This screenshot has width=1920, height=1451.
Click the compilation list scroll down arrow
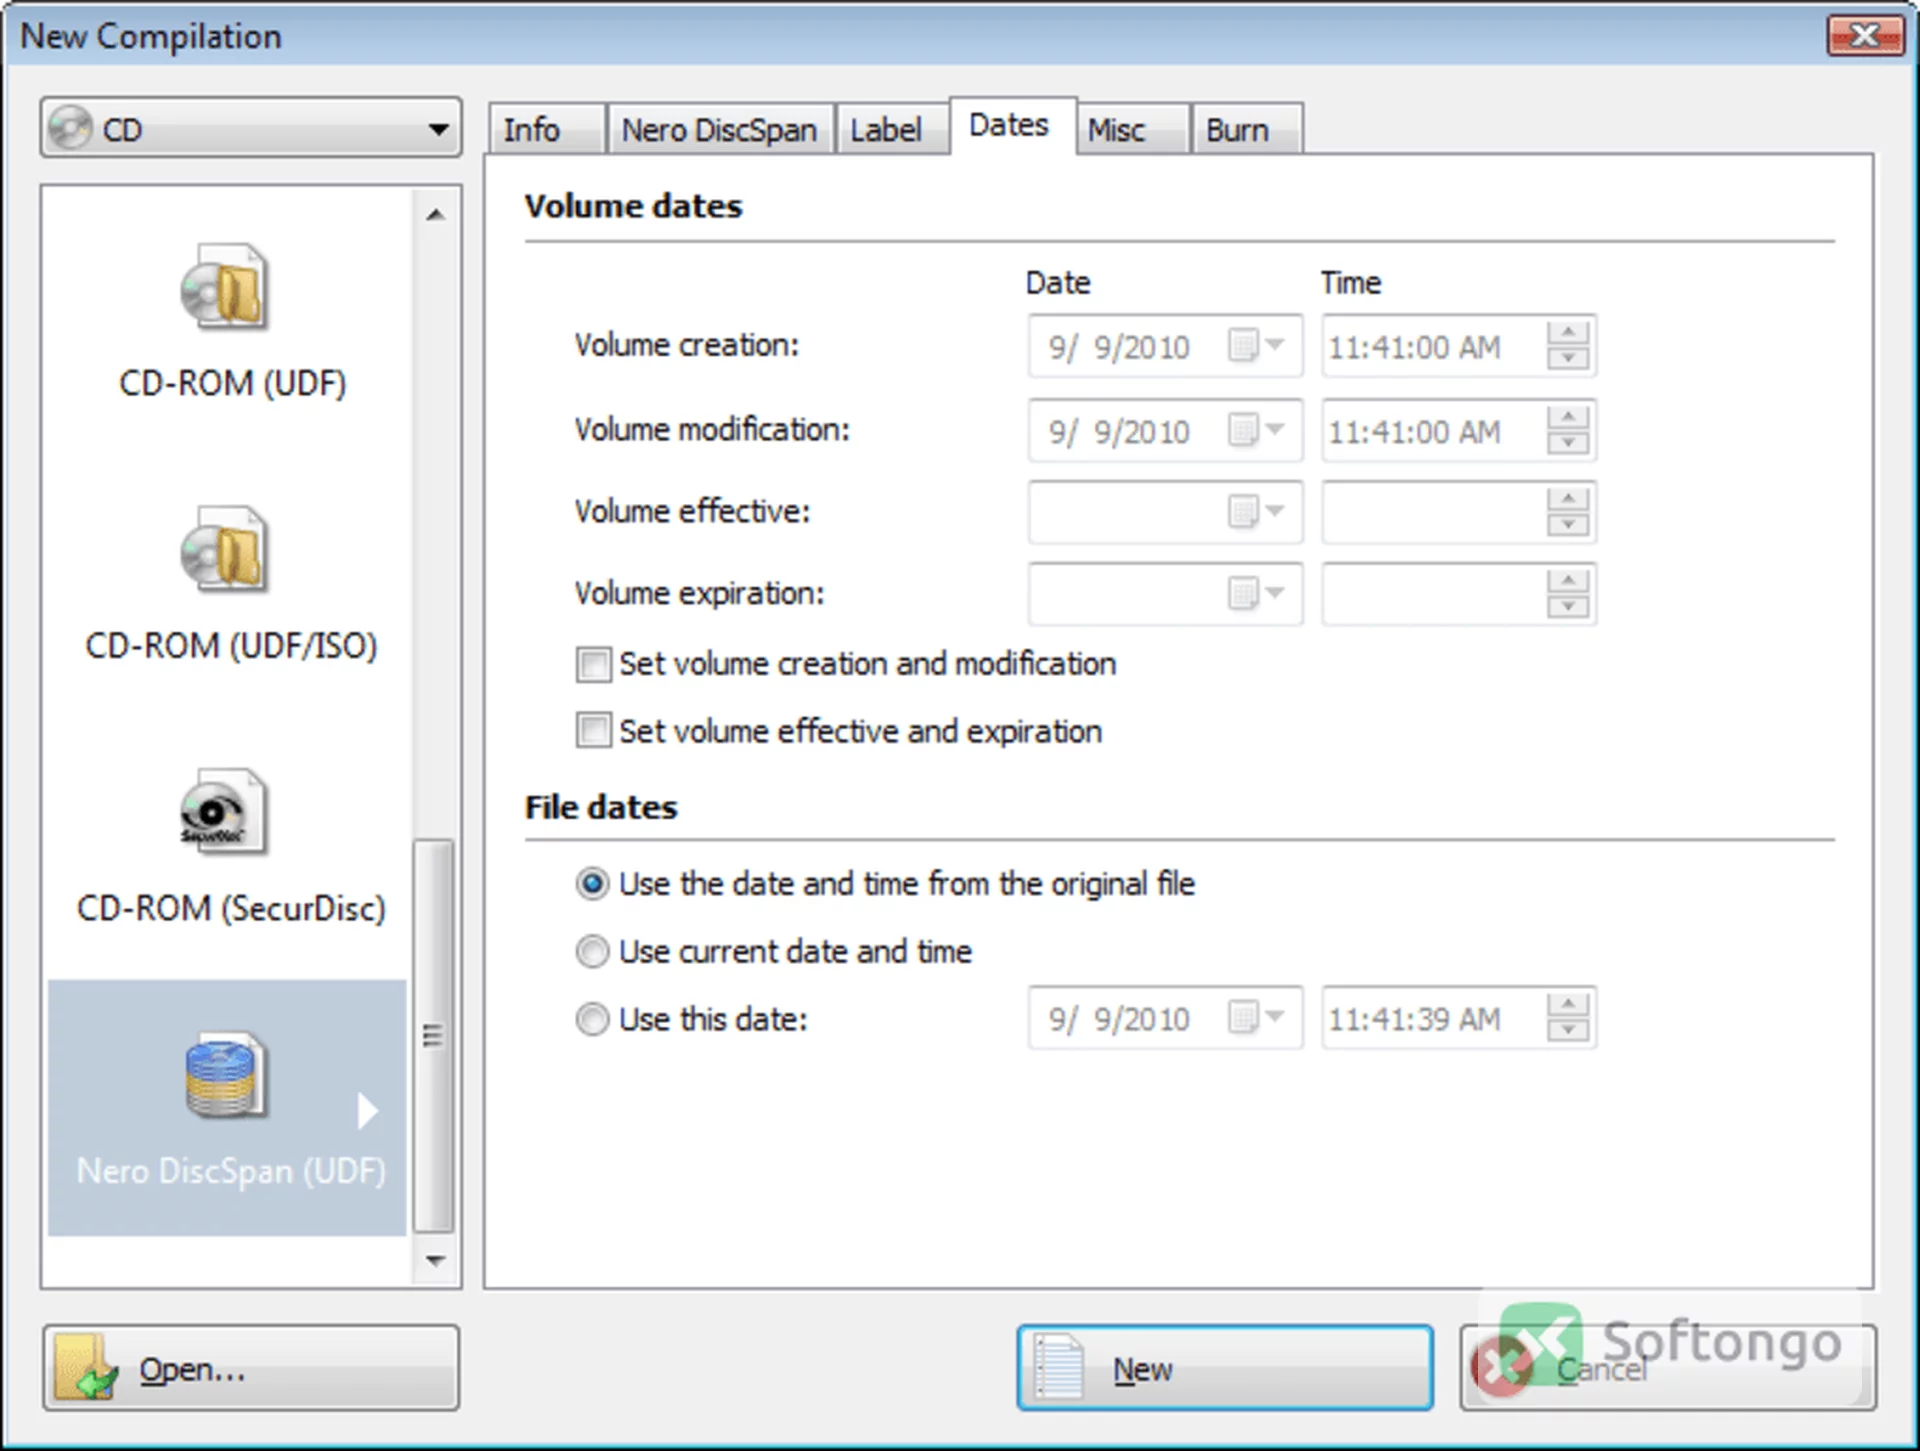point(435,1260)
